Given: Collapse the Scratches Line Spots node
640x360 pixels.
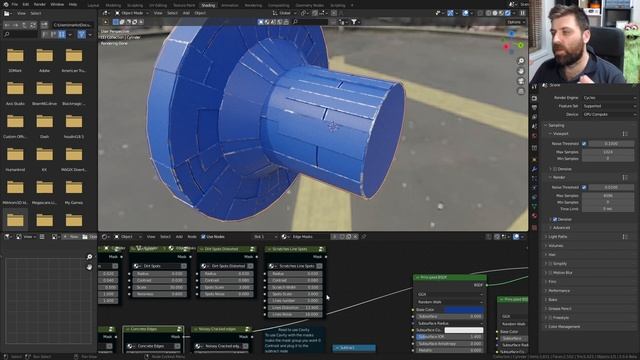Looking at the screenshot, I should (269, 249).
